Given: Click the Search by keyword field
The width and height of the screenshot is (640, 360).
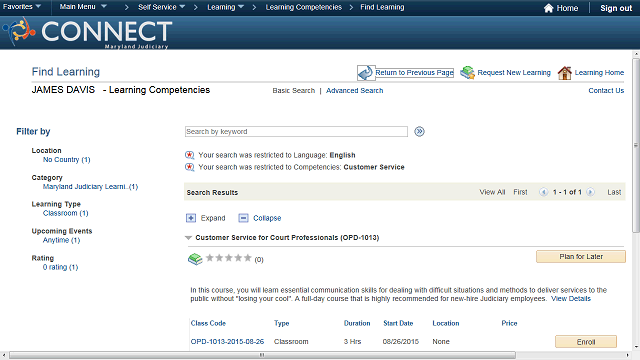Looking at the screenshot, I should click(296, 131).
